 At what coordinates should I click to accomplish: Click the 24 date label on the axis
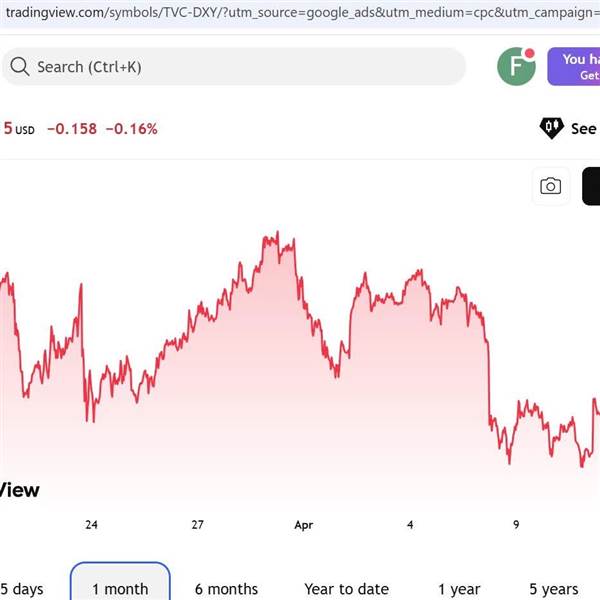point(91,524)
